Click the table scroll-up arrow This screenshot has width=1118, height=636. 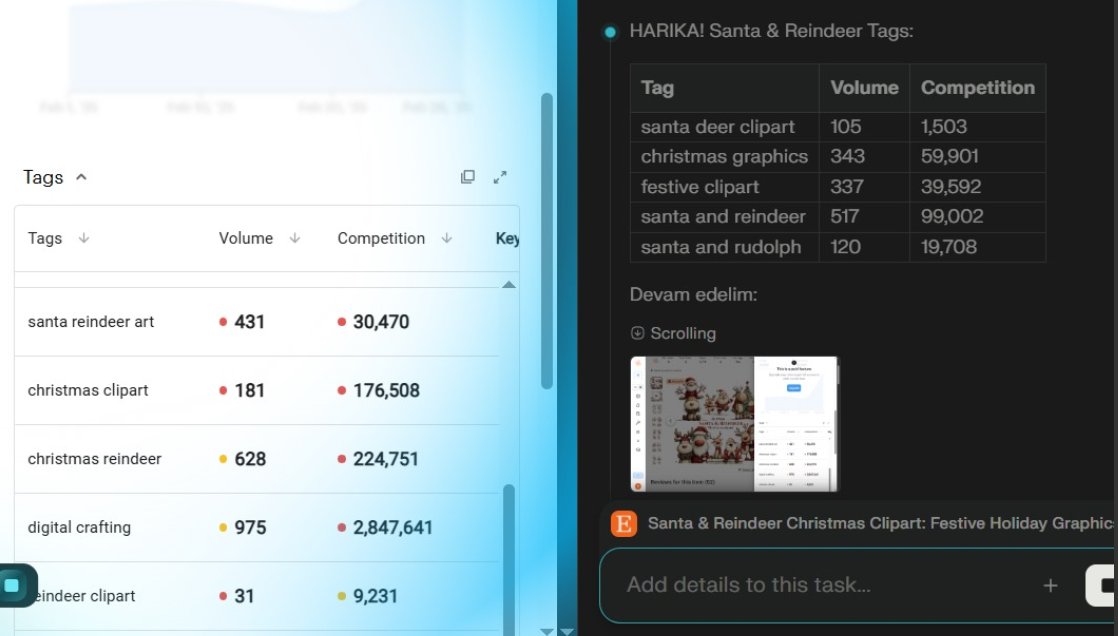(x=508, y=284)
